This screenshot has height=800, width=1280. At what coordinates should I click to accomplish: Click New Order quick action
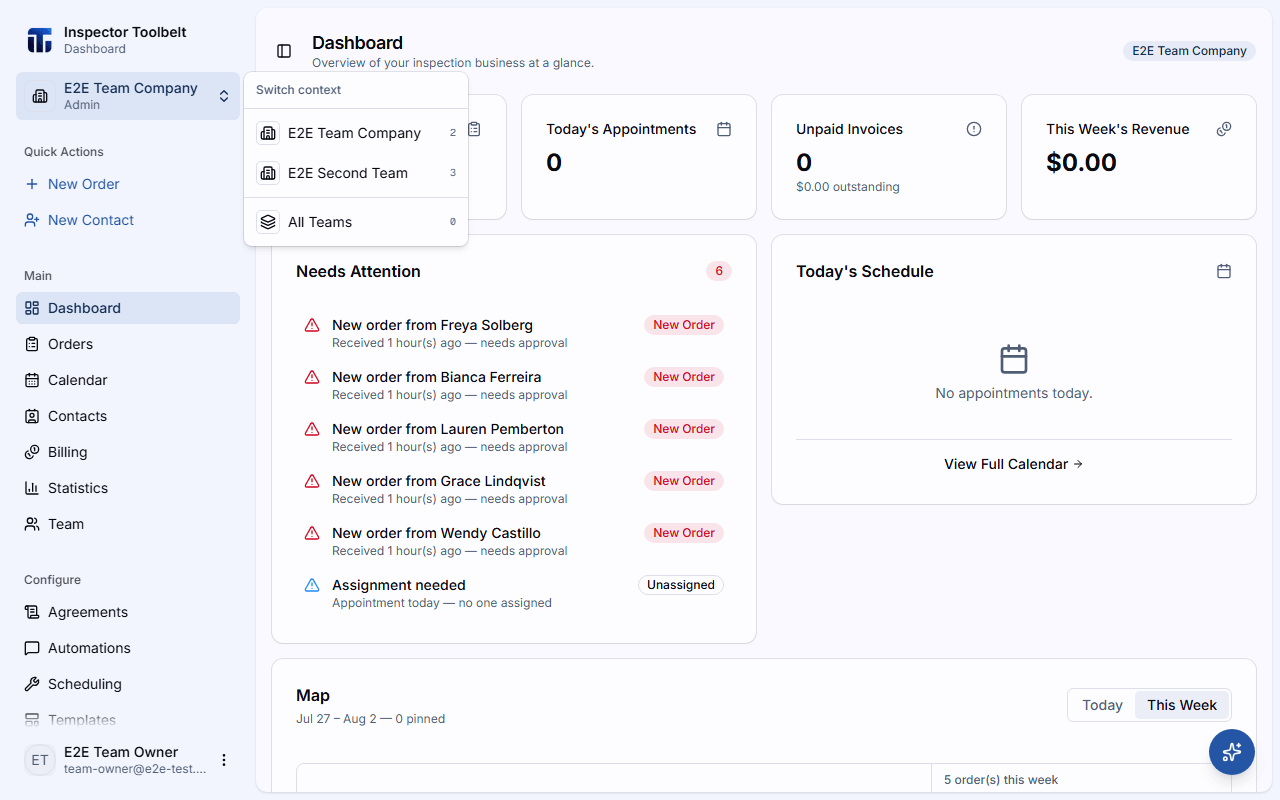pos(128,184)
